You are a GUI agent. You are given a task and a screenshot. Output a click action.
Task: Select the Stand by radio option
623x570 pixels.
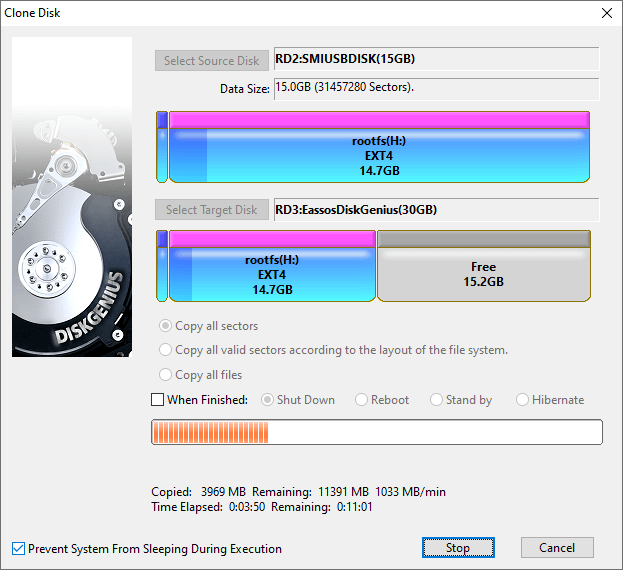[x=437, y=400]
